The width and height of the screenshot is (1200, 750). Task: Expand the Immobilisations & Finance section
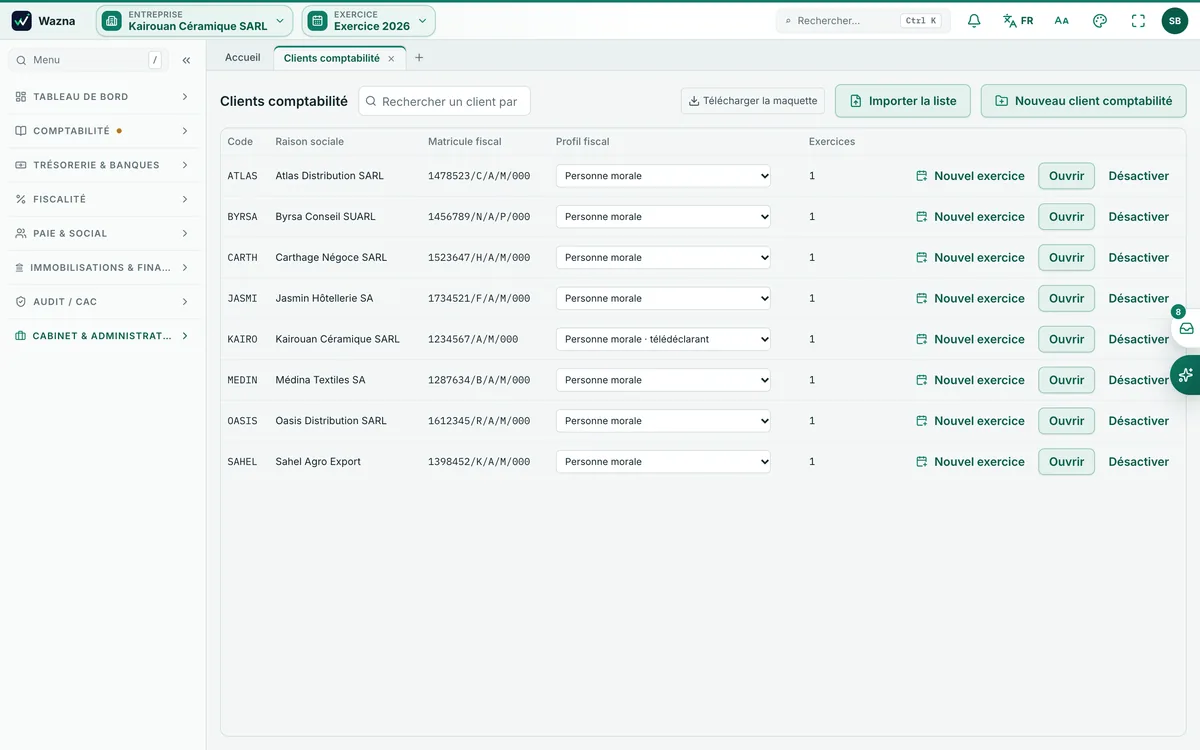click(103, 268)
